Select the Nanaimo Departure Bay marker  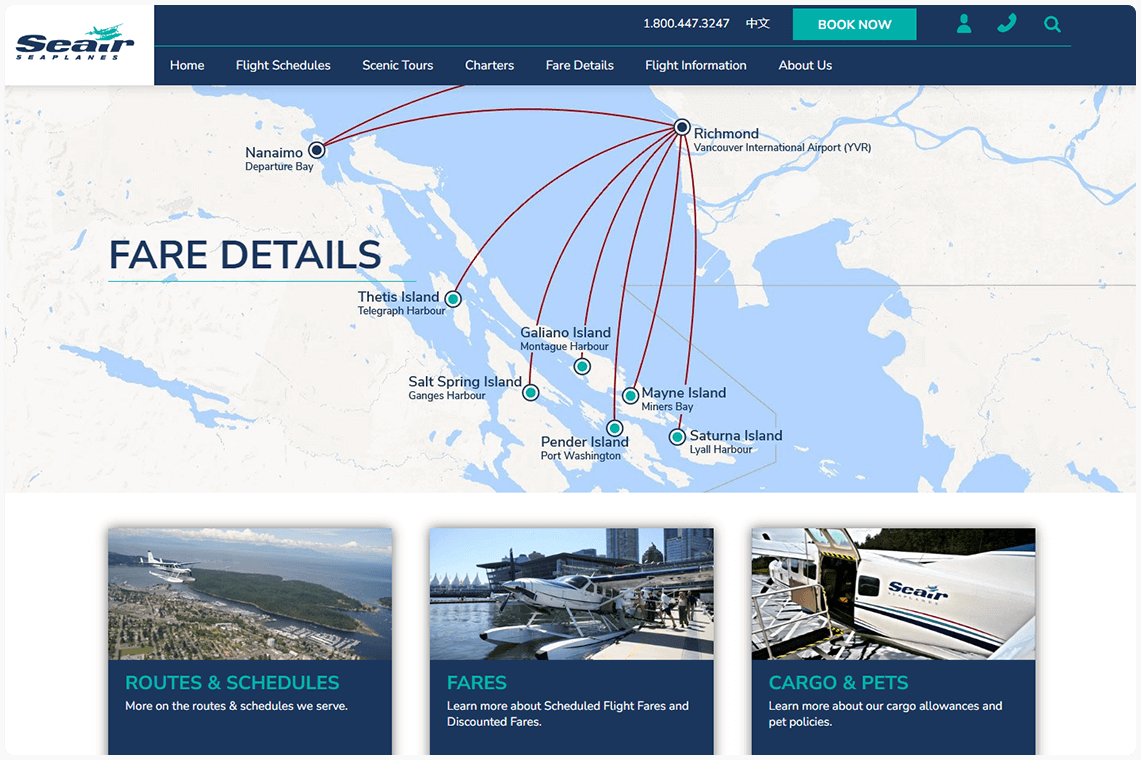click(x=316, y=150)
